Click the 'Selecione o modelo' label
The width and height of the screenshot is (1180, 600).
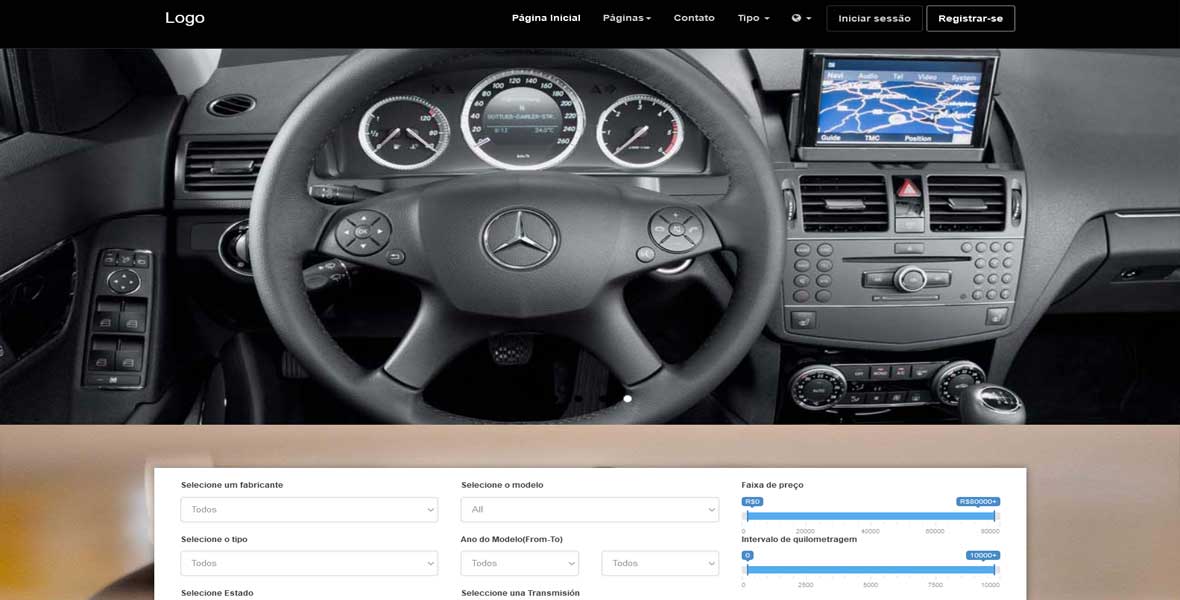502,486
